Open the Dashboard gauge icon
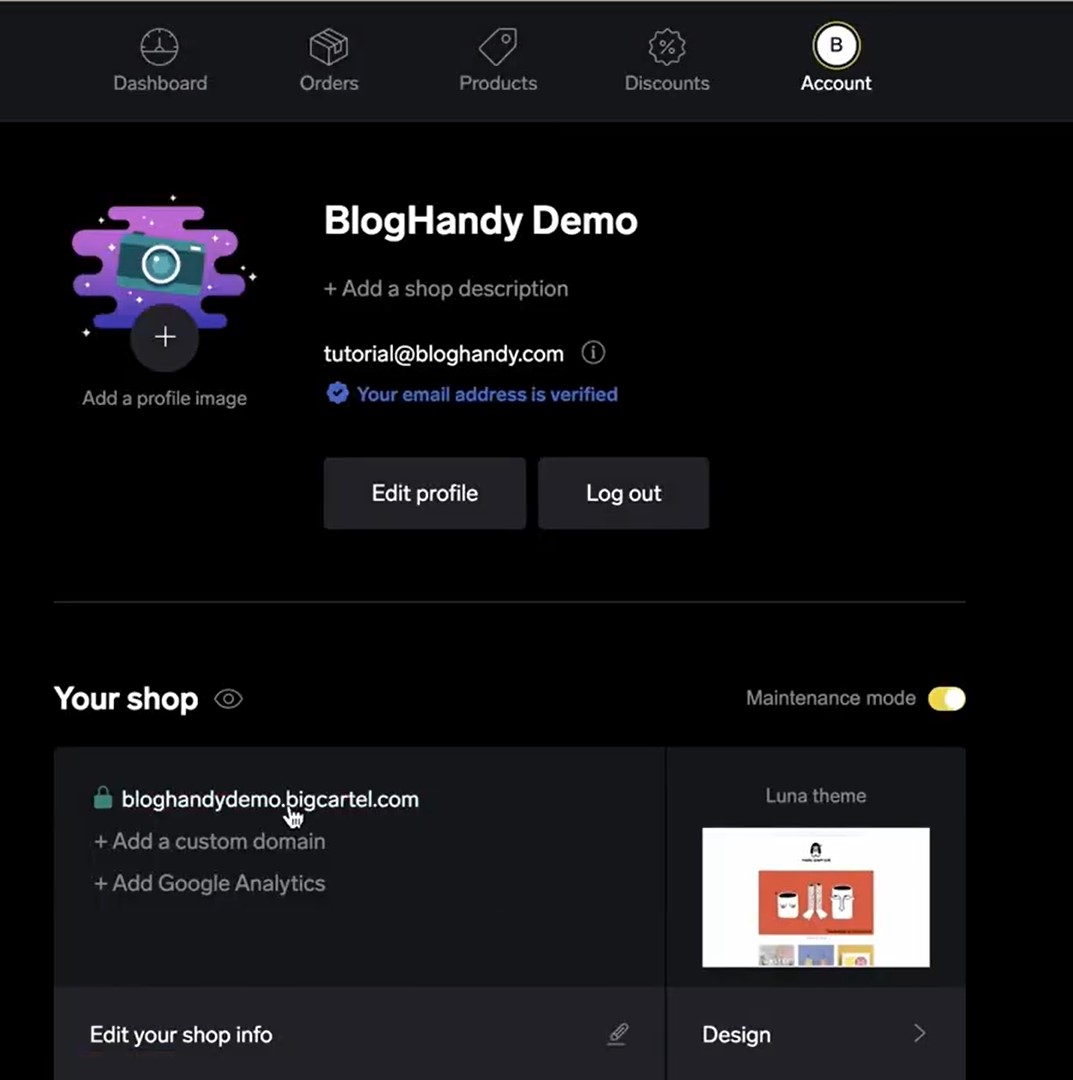 [159, 46]
